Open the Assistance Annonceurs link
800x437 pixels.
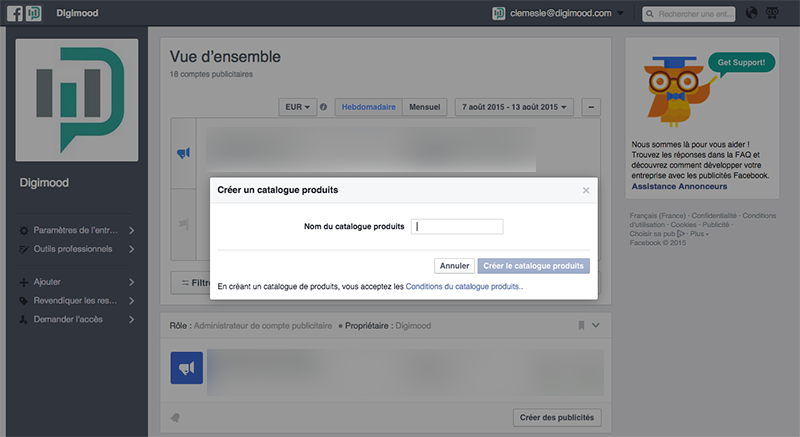(679, 187)
